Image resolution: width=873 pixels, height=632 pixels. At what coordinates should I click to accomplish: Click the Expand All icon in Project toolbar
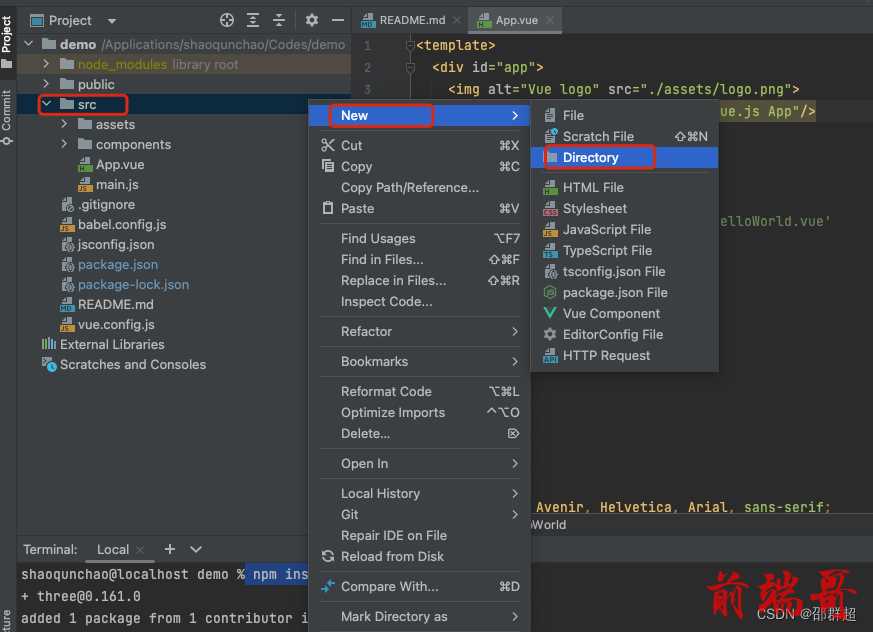[x=253, y=21]
